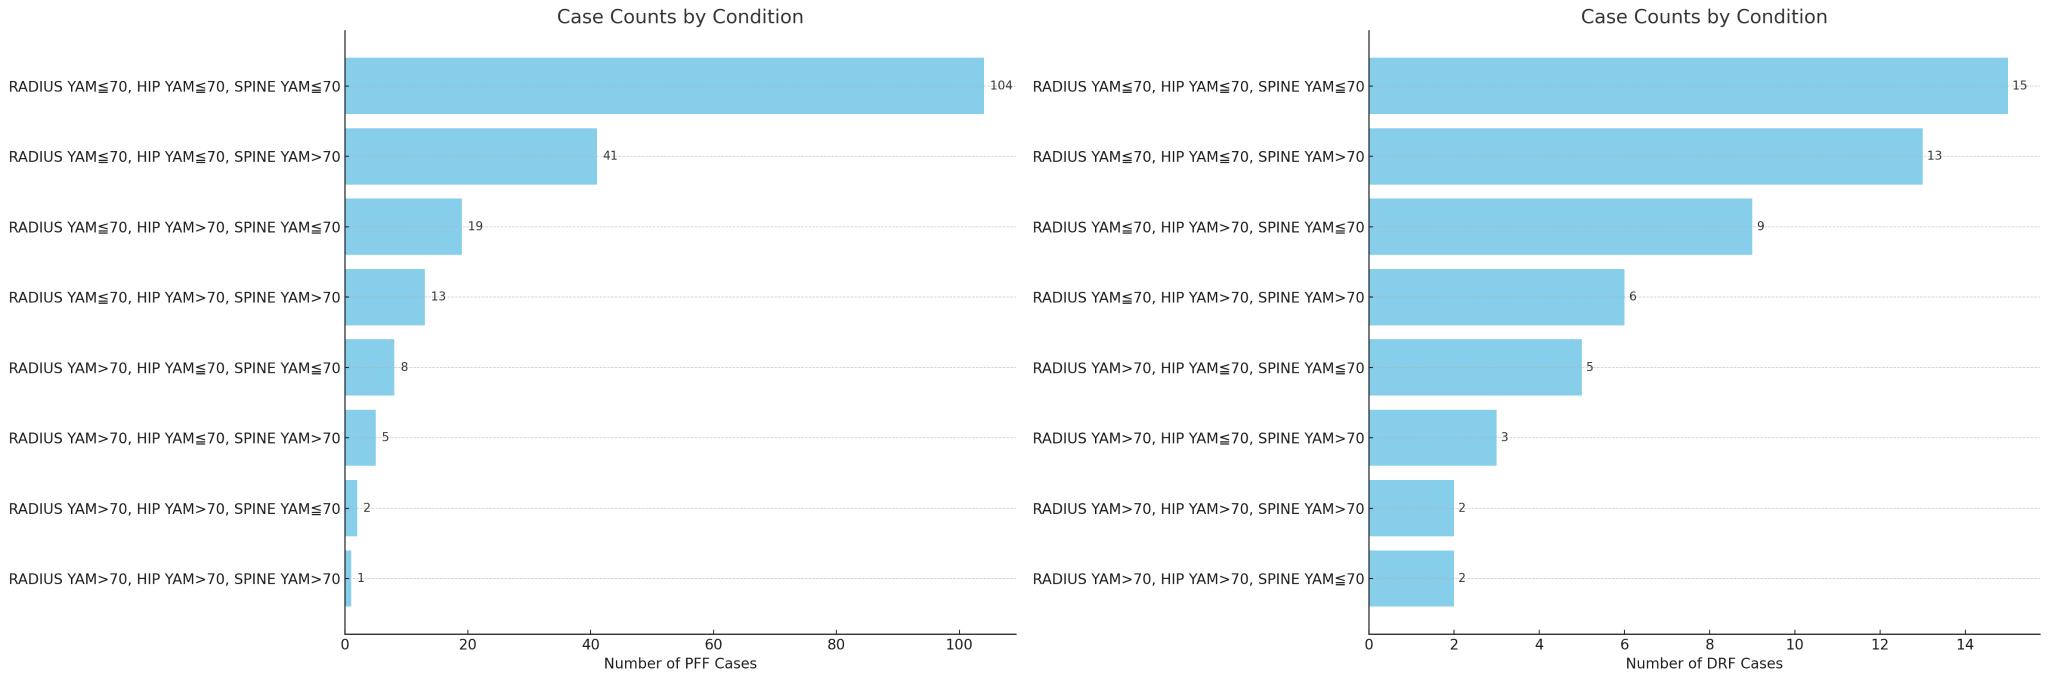Click the DRF bar labeled 15
This screenshot has height=680, width=2048.
click(x=1688, y=86)
